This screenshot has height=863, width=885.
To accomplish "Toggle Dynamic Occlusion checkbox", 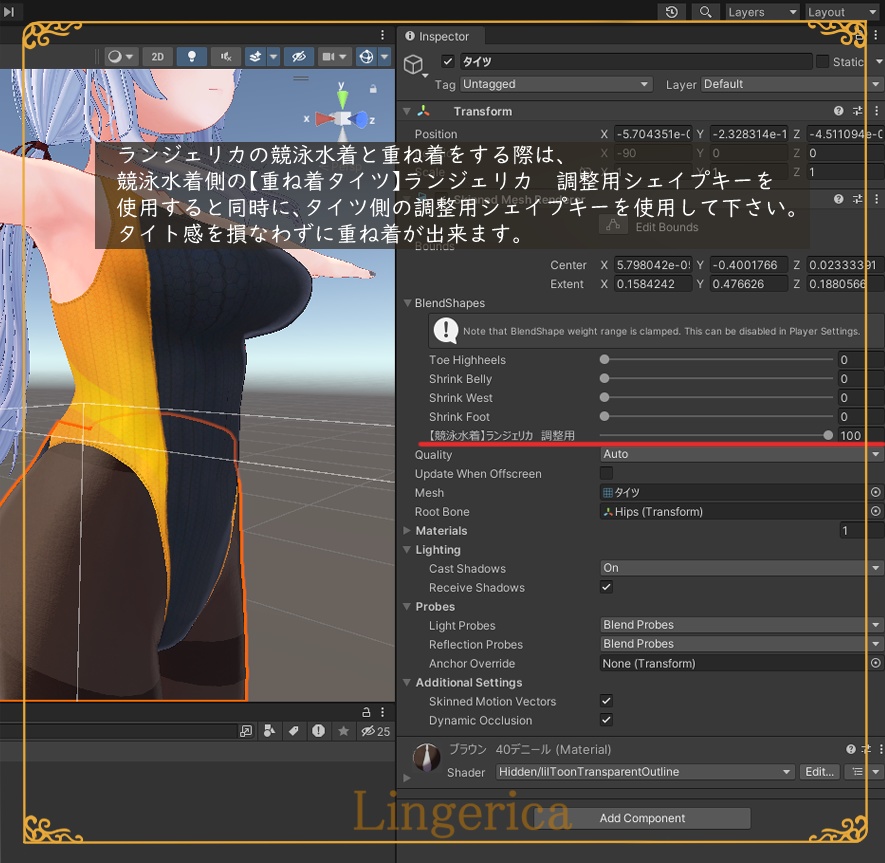I will coord(606,720).
